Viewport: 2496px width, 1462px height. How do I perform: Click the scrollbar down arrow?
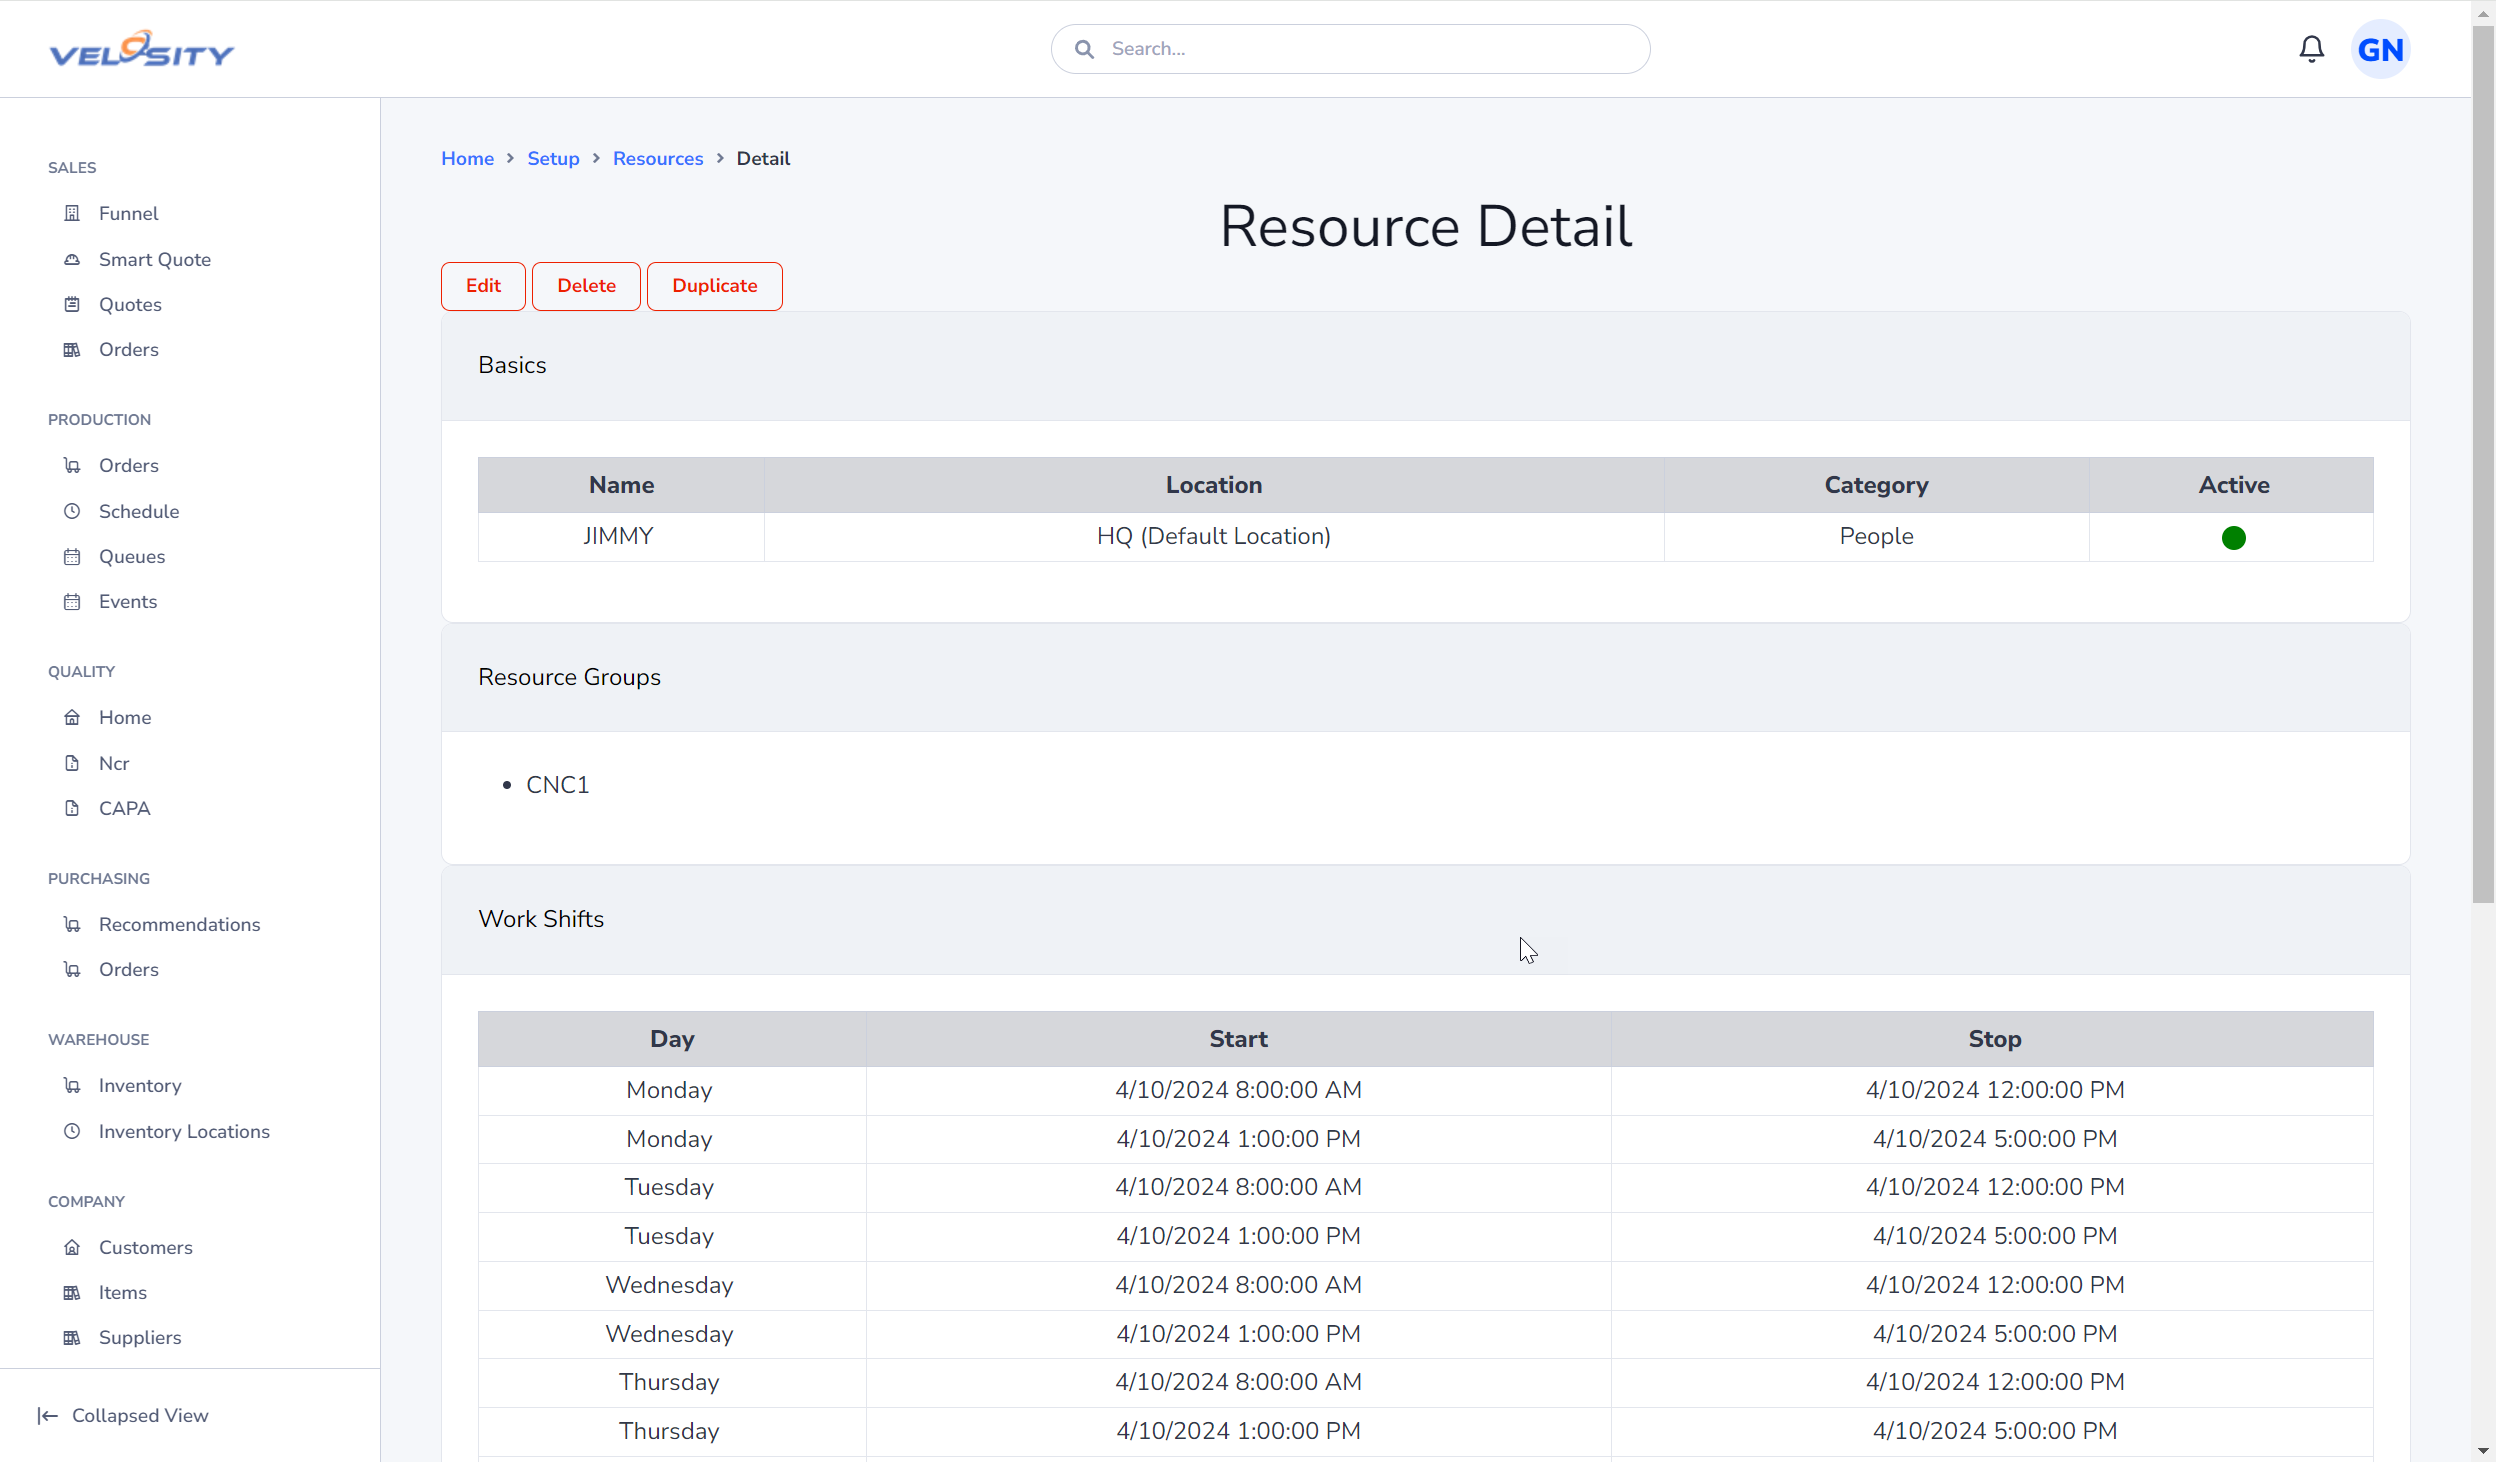tap(2483, 1450)
